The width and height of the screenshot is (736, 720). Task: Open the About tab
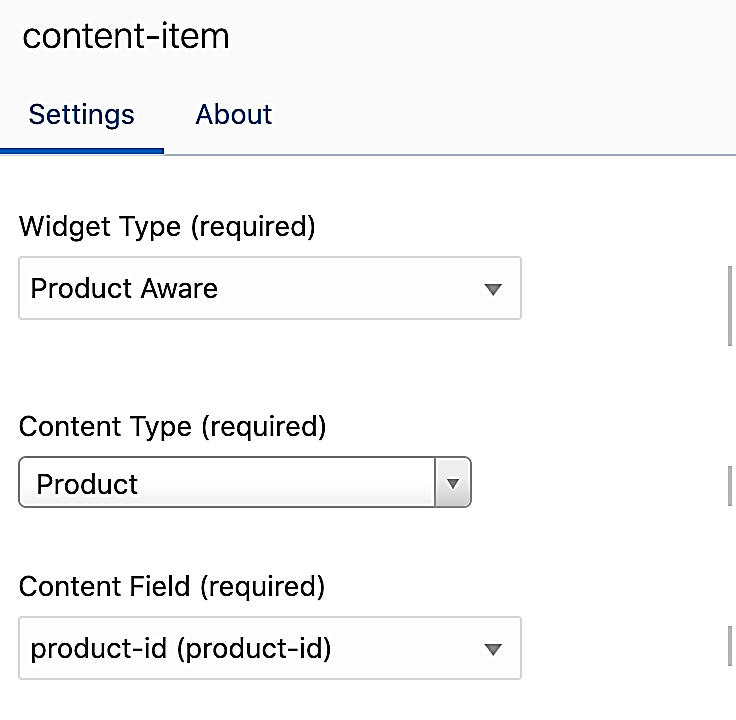[234, 114]
